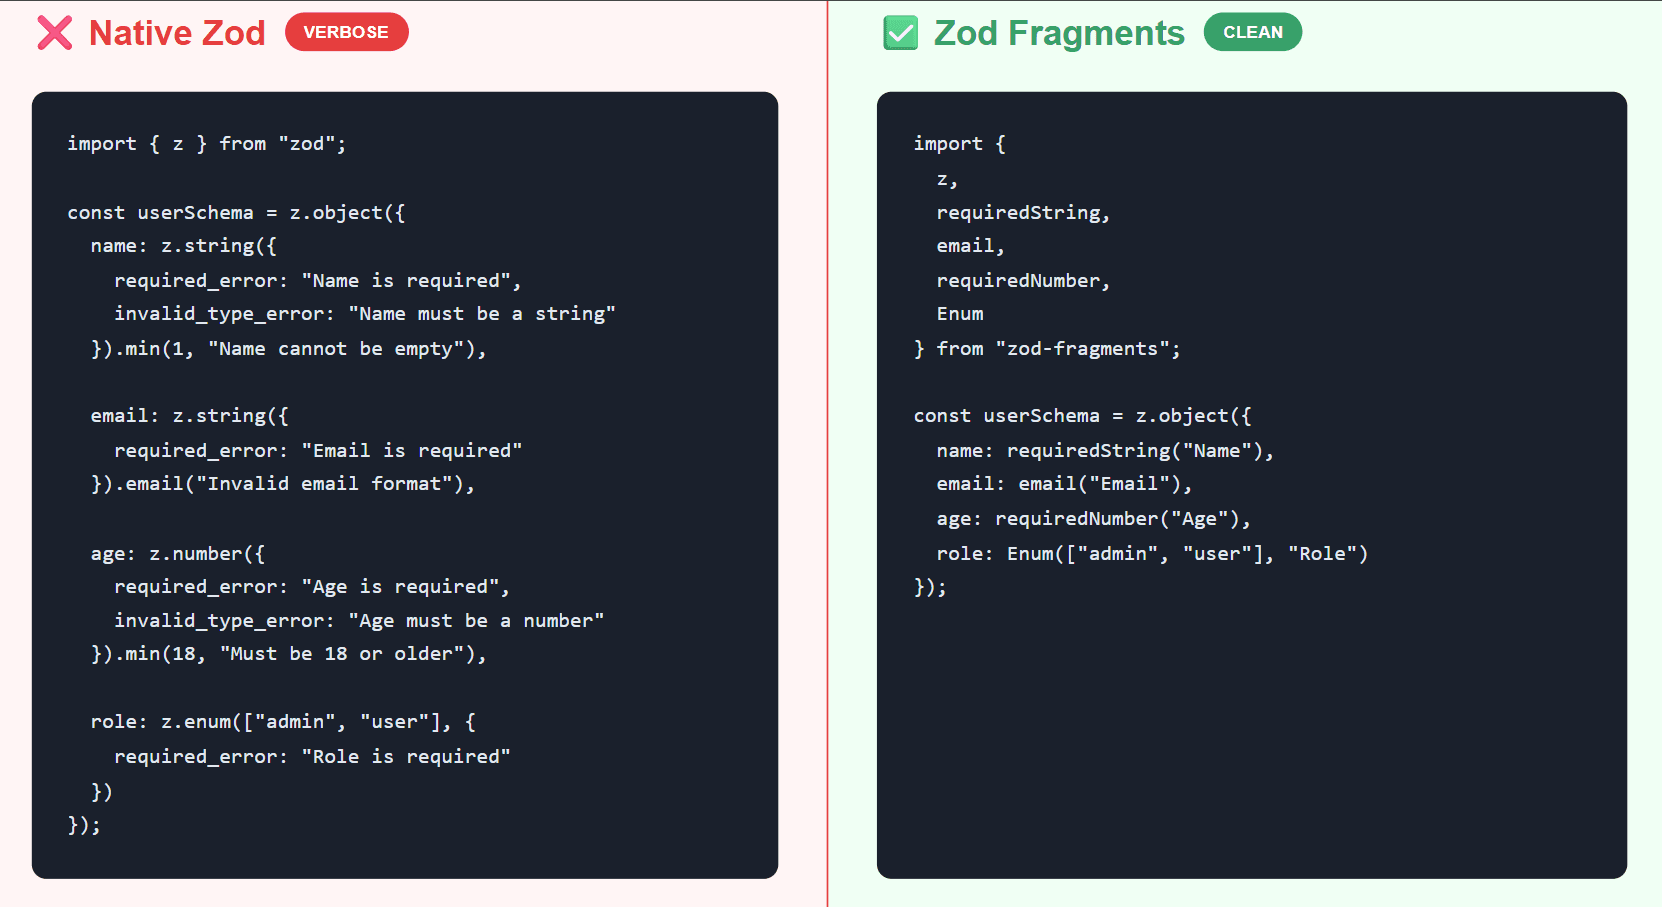Click the green CLEAN badge
Viewport: 1662px width, 907px height.
tap(1252, 32)
